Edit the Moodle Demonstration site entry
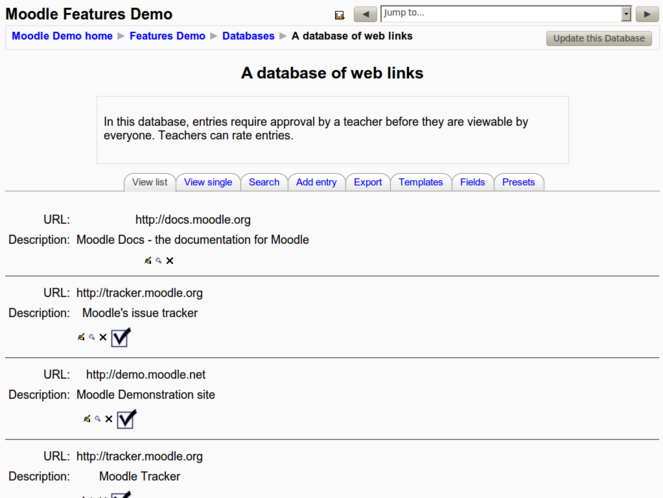 [x=87, y=419]
